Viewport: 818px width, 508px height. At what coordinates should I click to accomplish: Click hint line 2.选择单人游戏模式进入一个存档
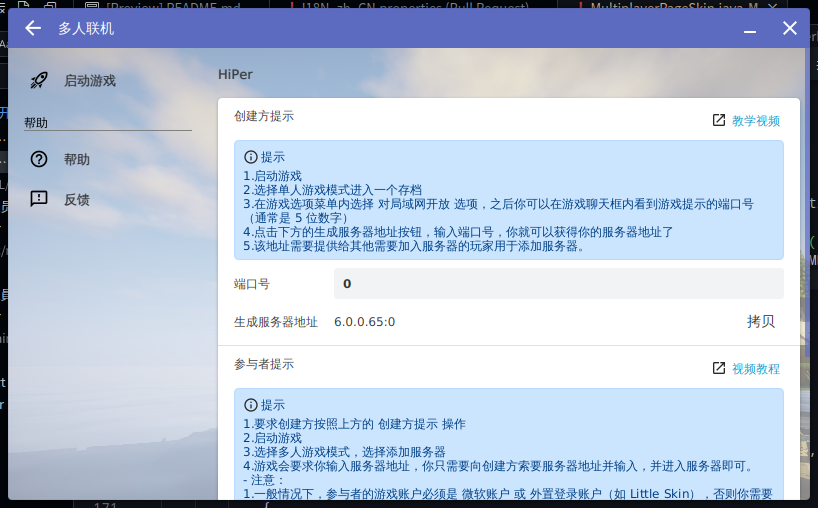pyautogui.click(x=332, y=190)
